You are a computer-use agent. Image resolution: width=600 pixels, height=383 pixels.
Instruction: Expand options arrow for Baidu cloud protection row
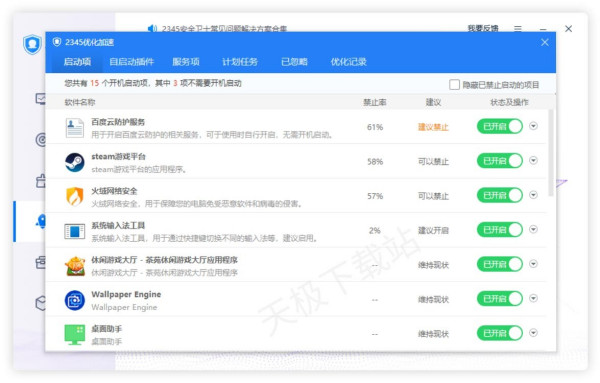533,126
